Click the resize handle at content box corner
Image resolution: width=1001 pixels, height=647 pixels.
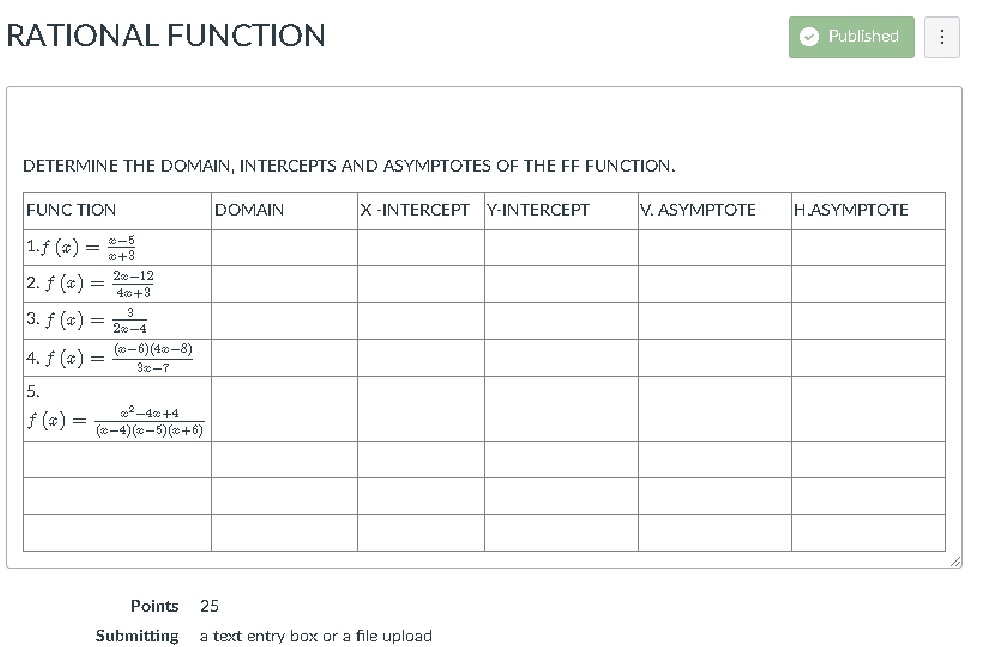coord(957,559)
